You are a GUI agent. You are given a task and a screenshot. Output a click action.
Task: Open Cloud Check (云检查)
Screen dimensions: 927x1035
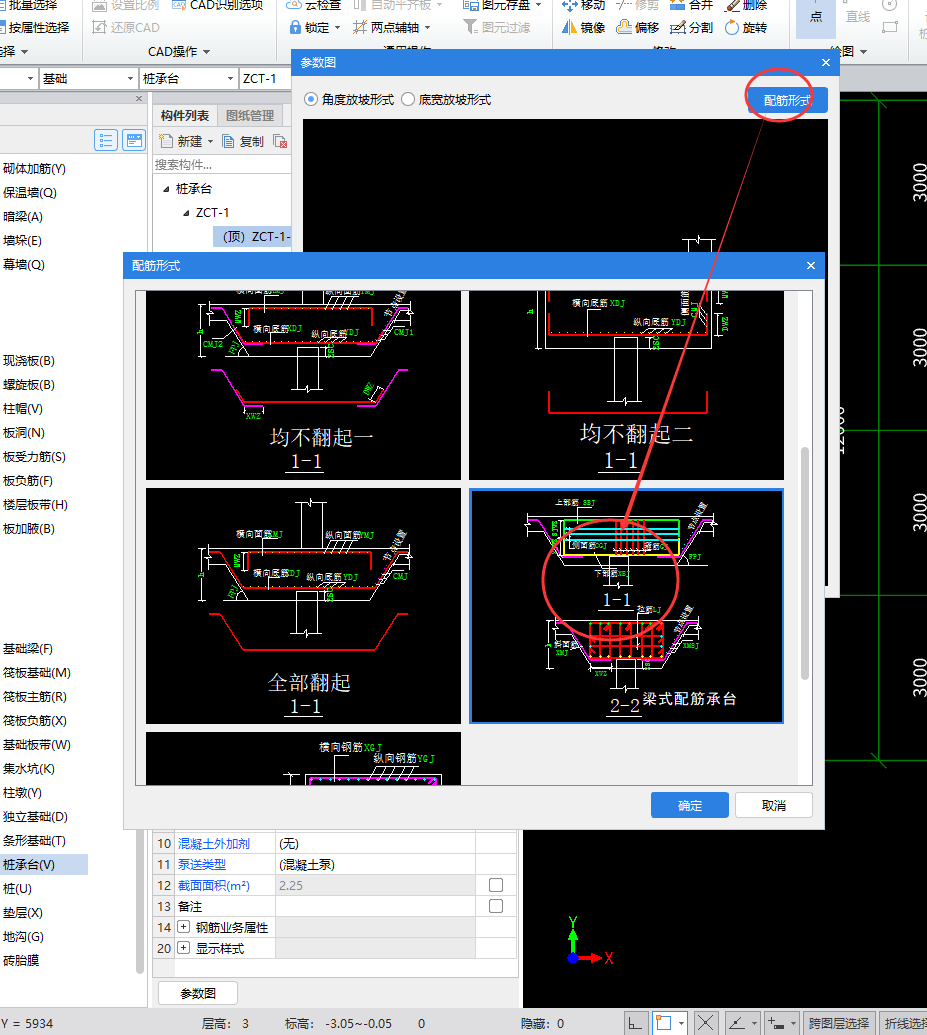(314, 5)
